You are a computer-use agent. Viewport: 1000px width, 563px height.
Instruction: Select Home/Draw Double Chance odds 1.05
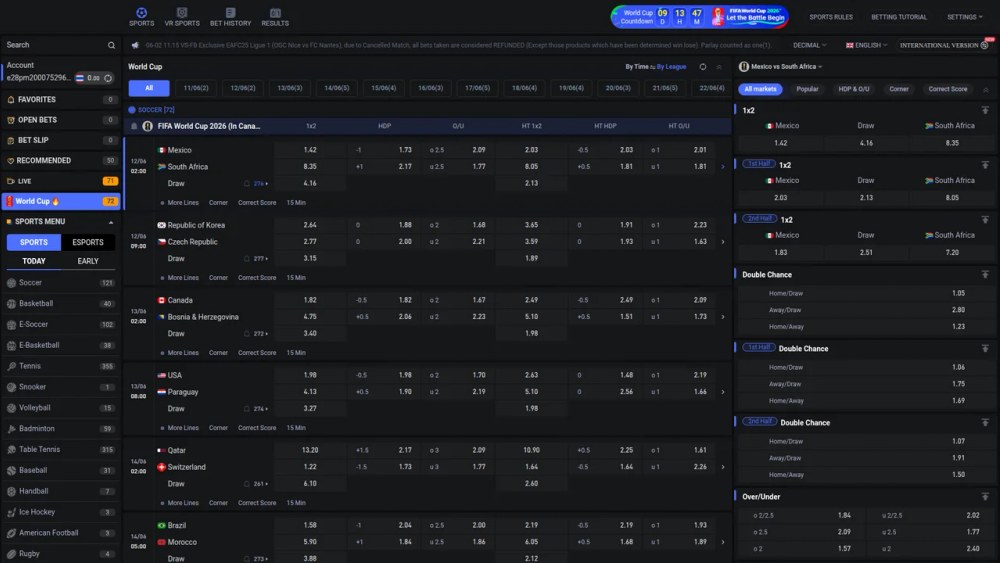tap(958, 293)
